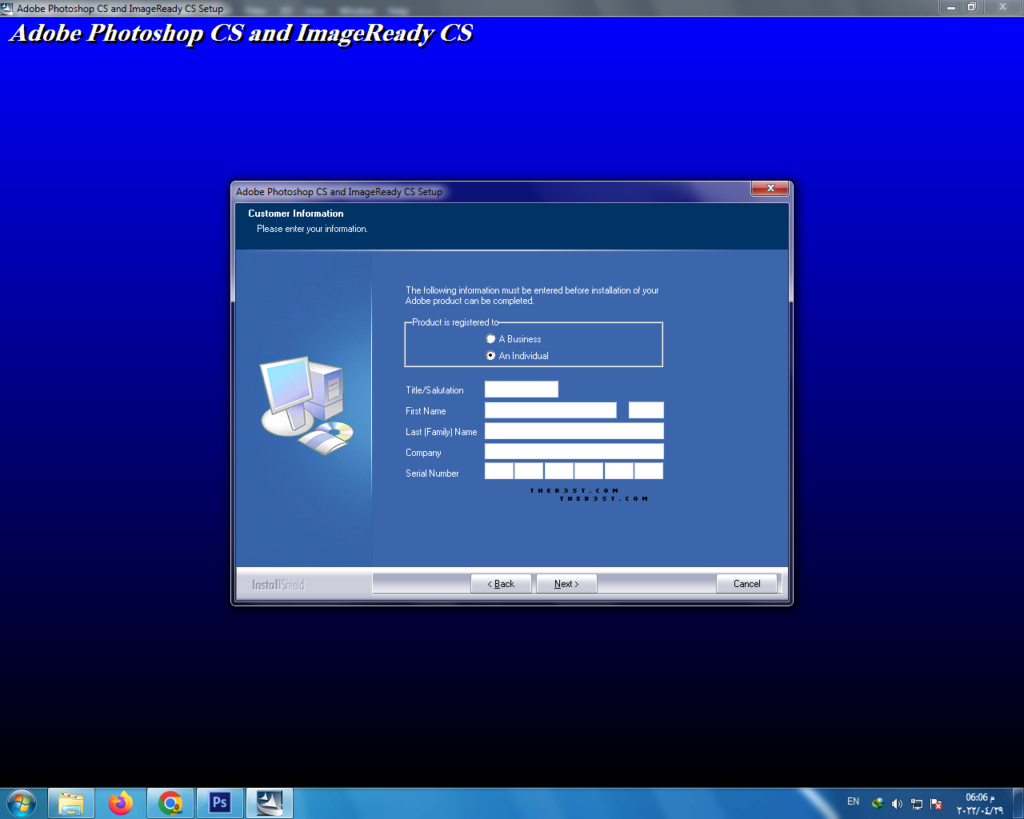Proceed with the Next button
The image size is (1024, 819).
pyautogui.click(x=566, y=584)
